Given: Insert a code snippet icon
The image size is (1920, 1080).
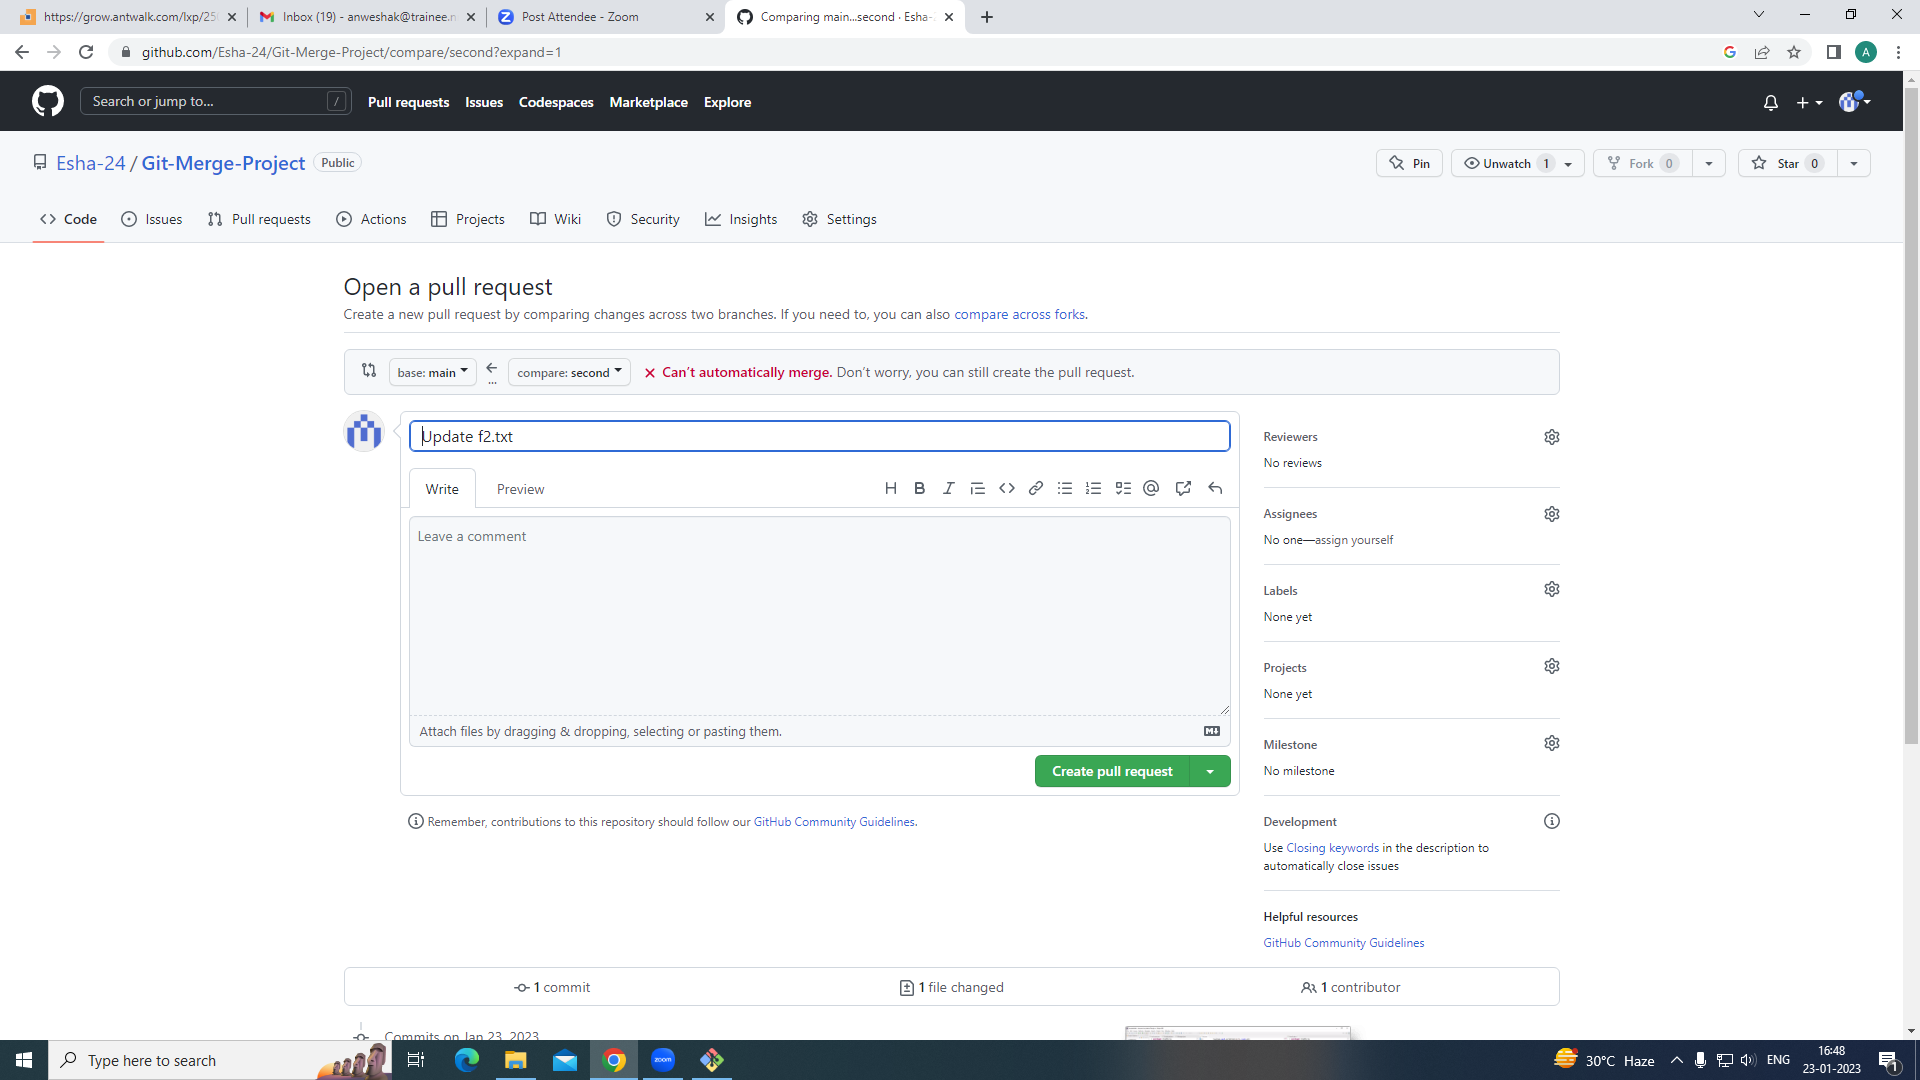Looking at the screenshot, I should click(x=1007, y=488).
